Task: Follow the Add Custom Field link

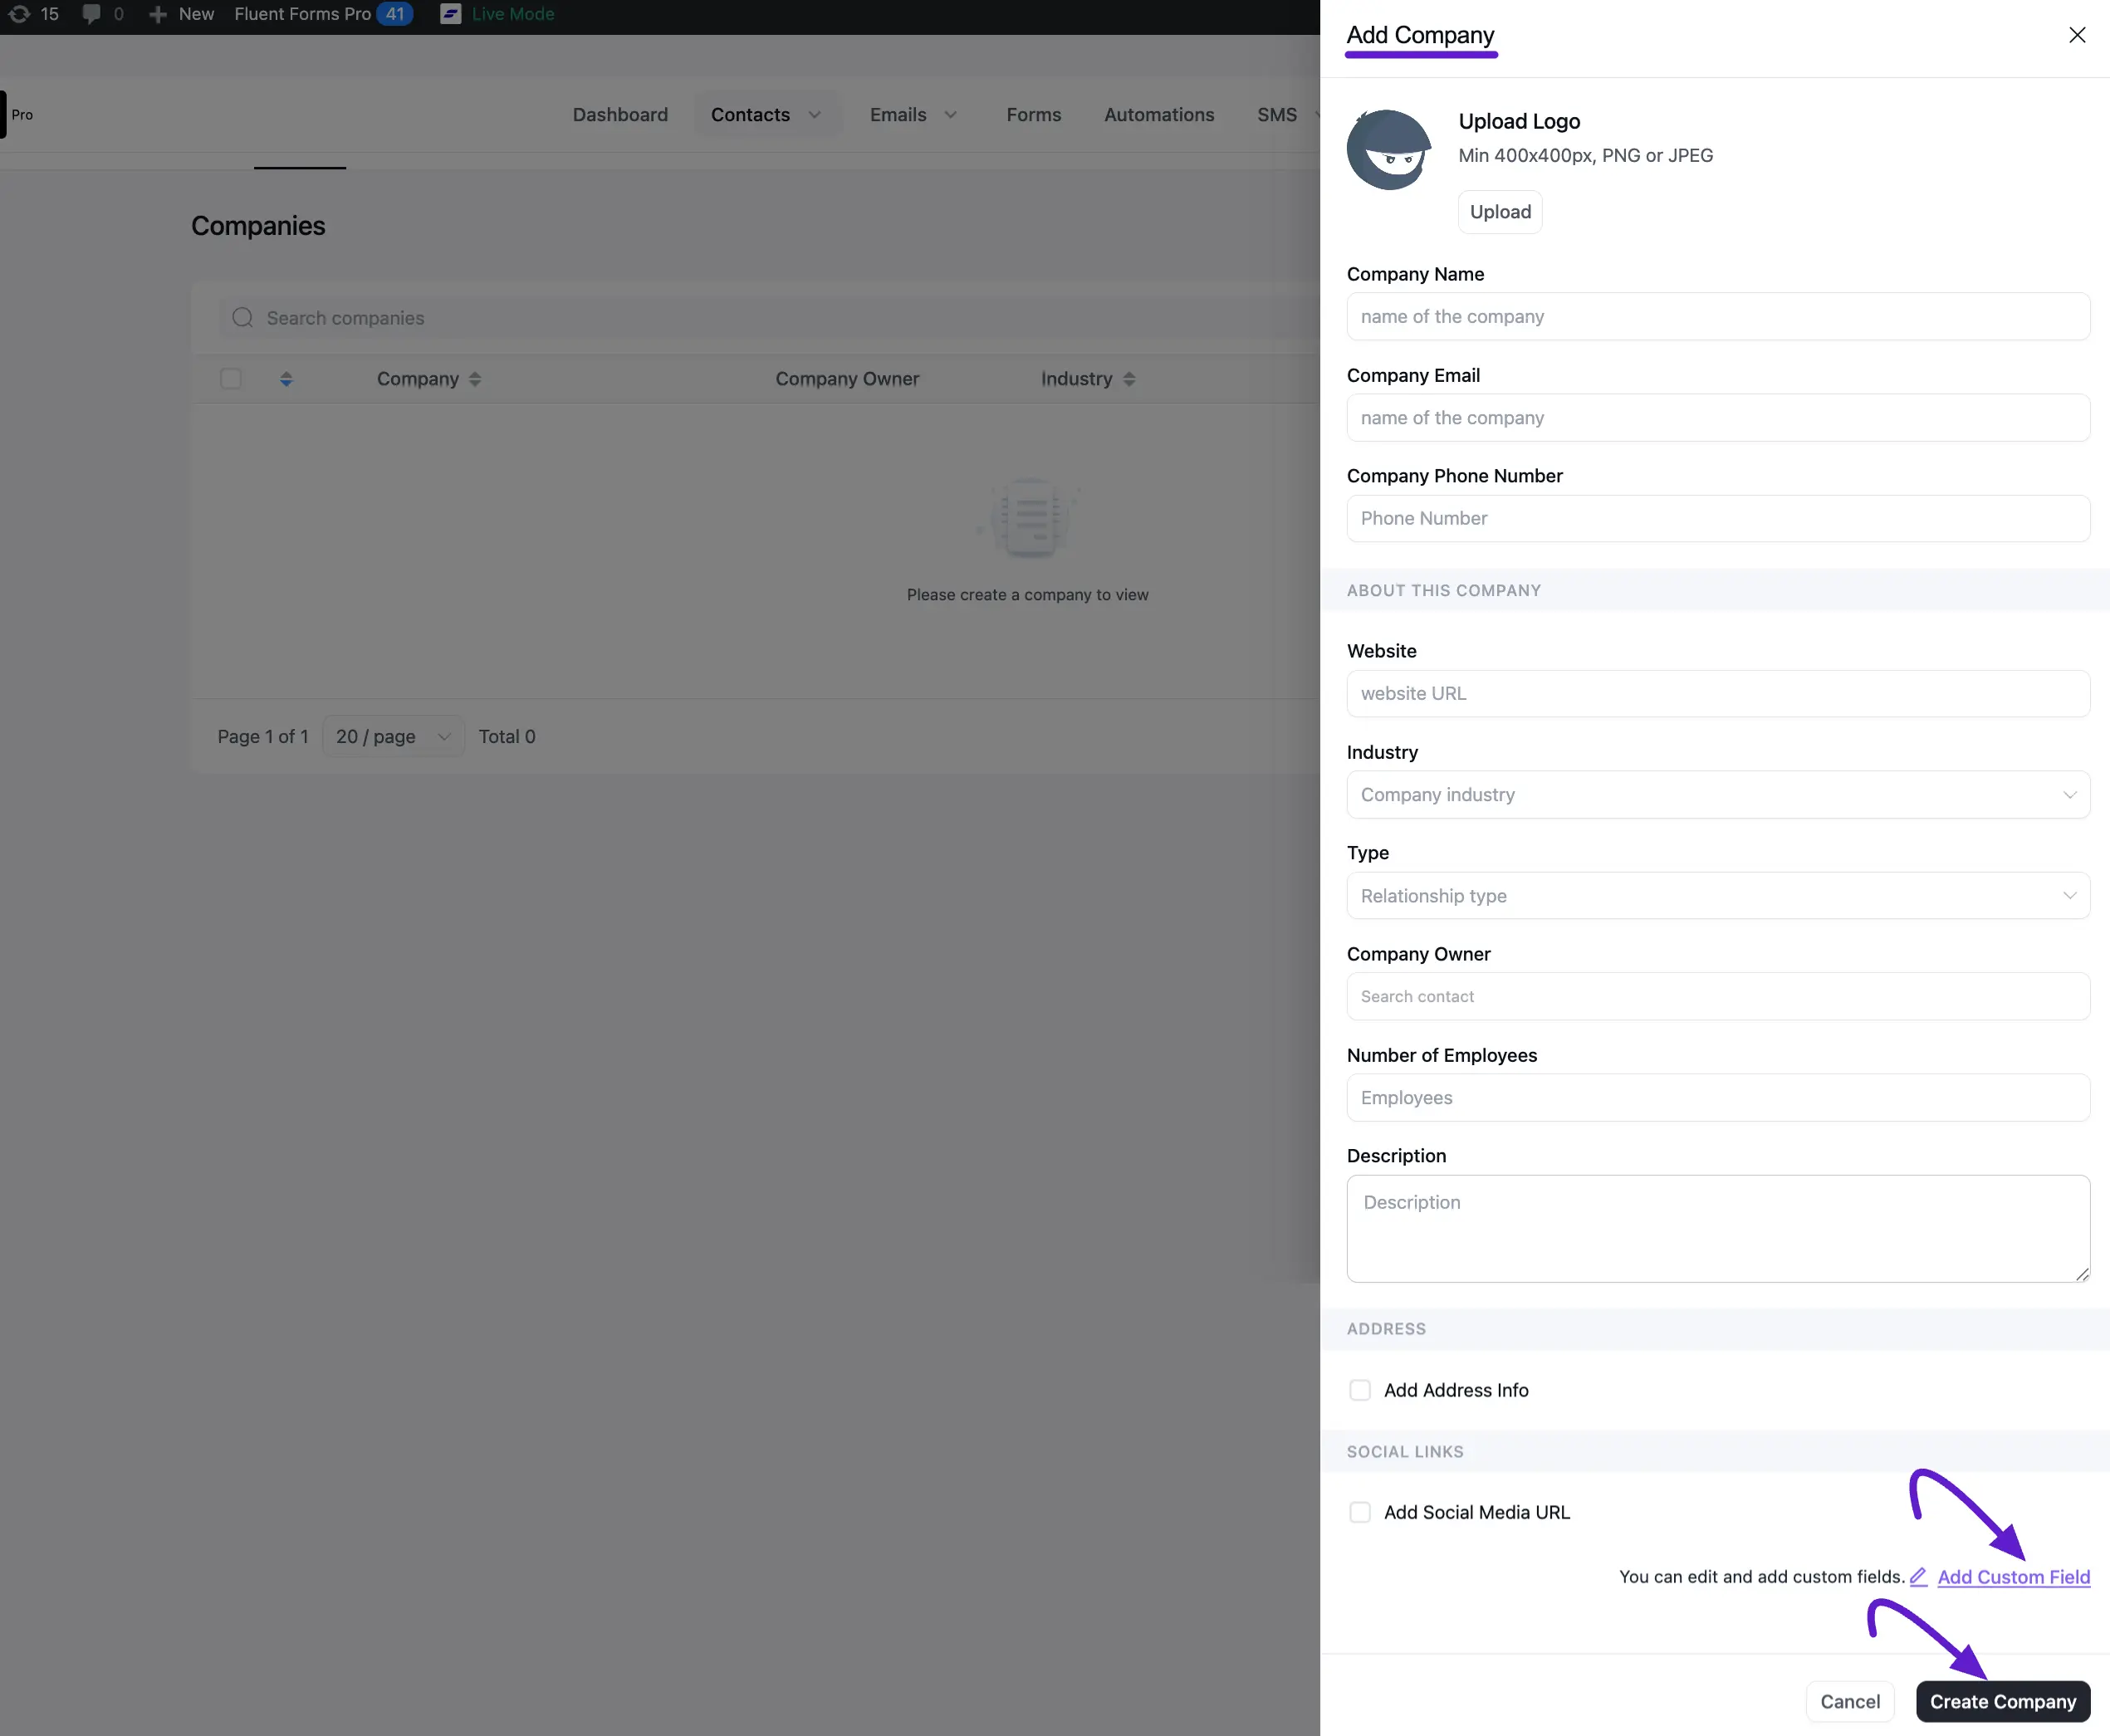Action: (2014, 1577)
